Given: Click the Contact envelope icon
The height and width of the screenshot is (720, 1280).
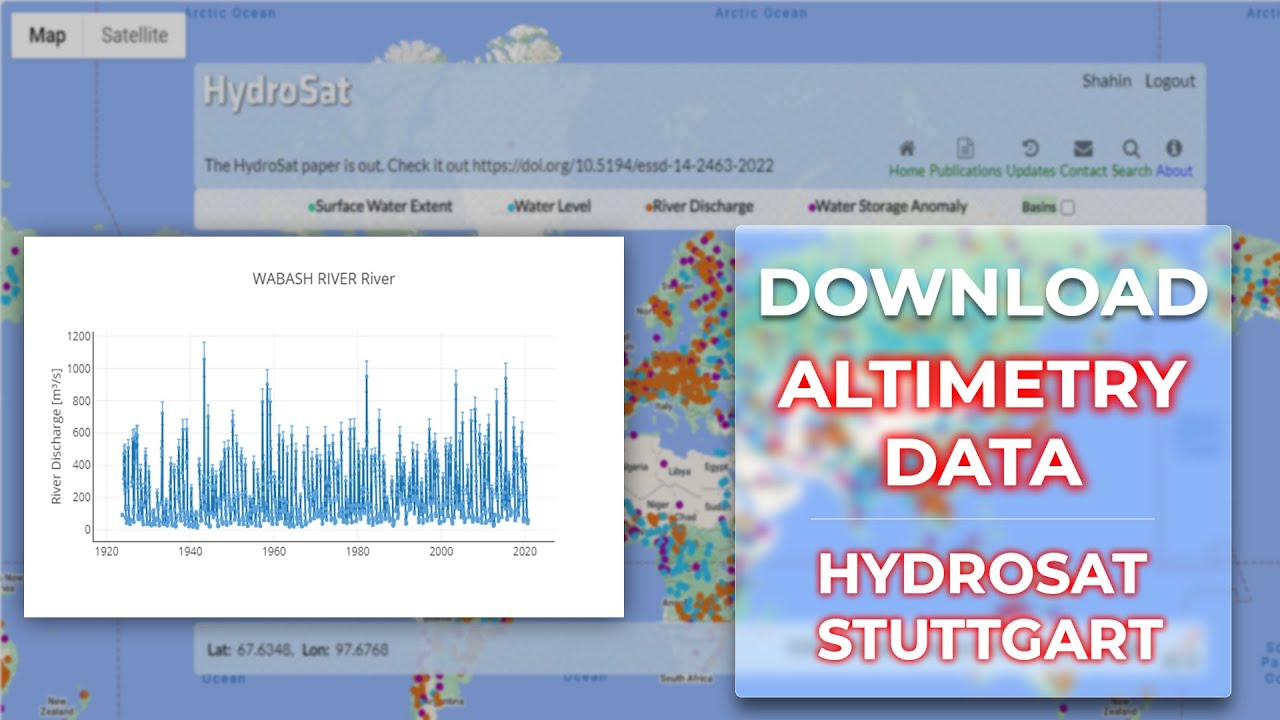Looking at the screenshot, I should coord(1083,149).
